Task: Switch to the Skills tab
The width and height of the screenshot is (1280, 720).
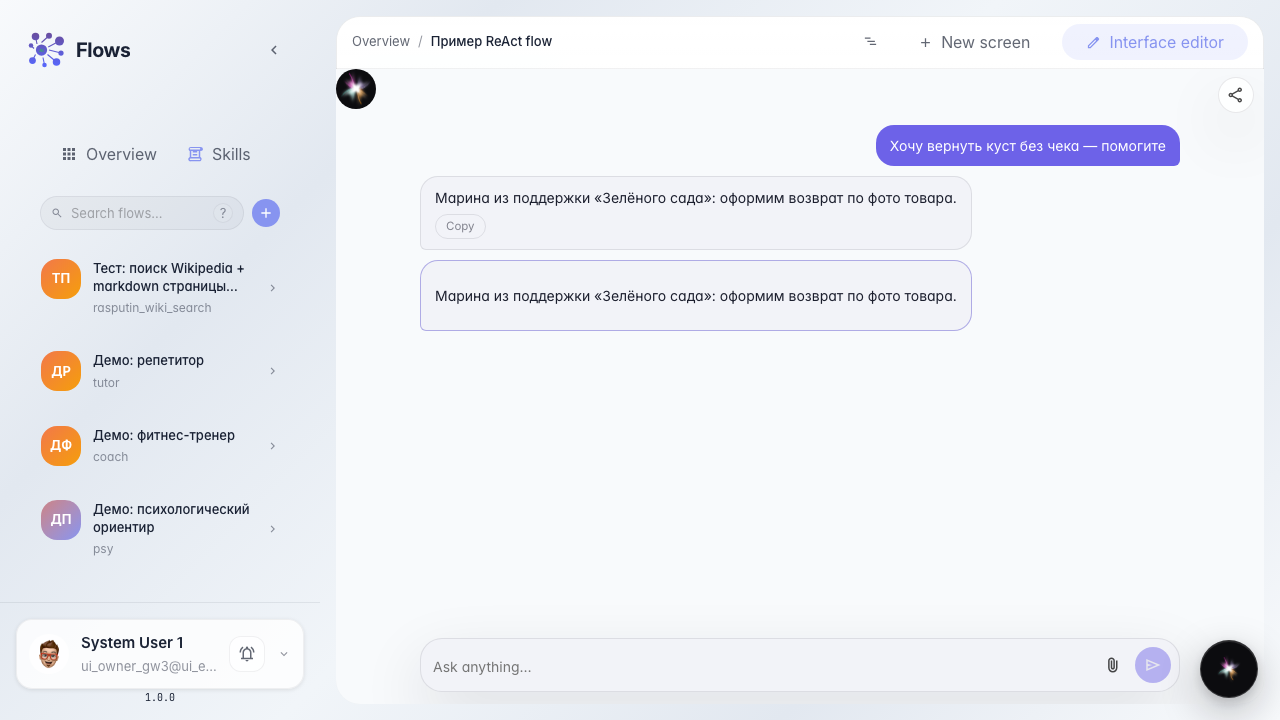Action: (x=219, y=154)
